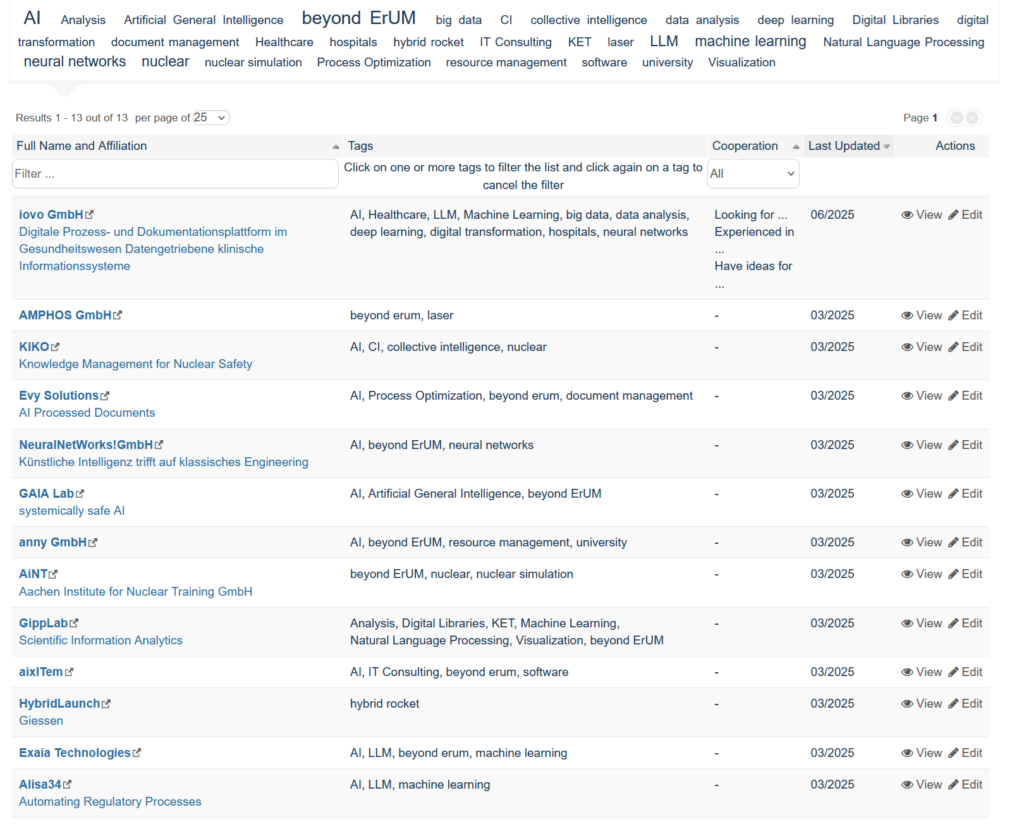Open external link icon beside Evy Solutions

[105, 396]
